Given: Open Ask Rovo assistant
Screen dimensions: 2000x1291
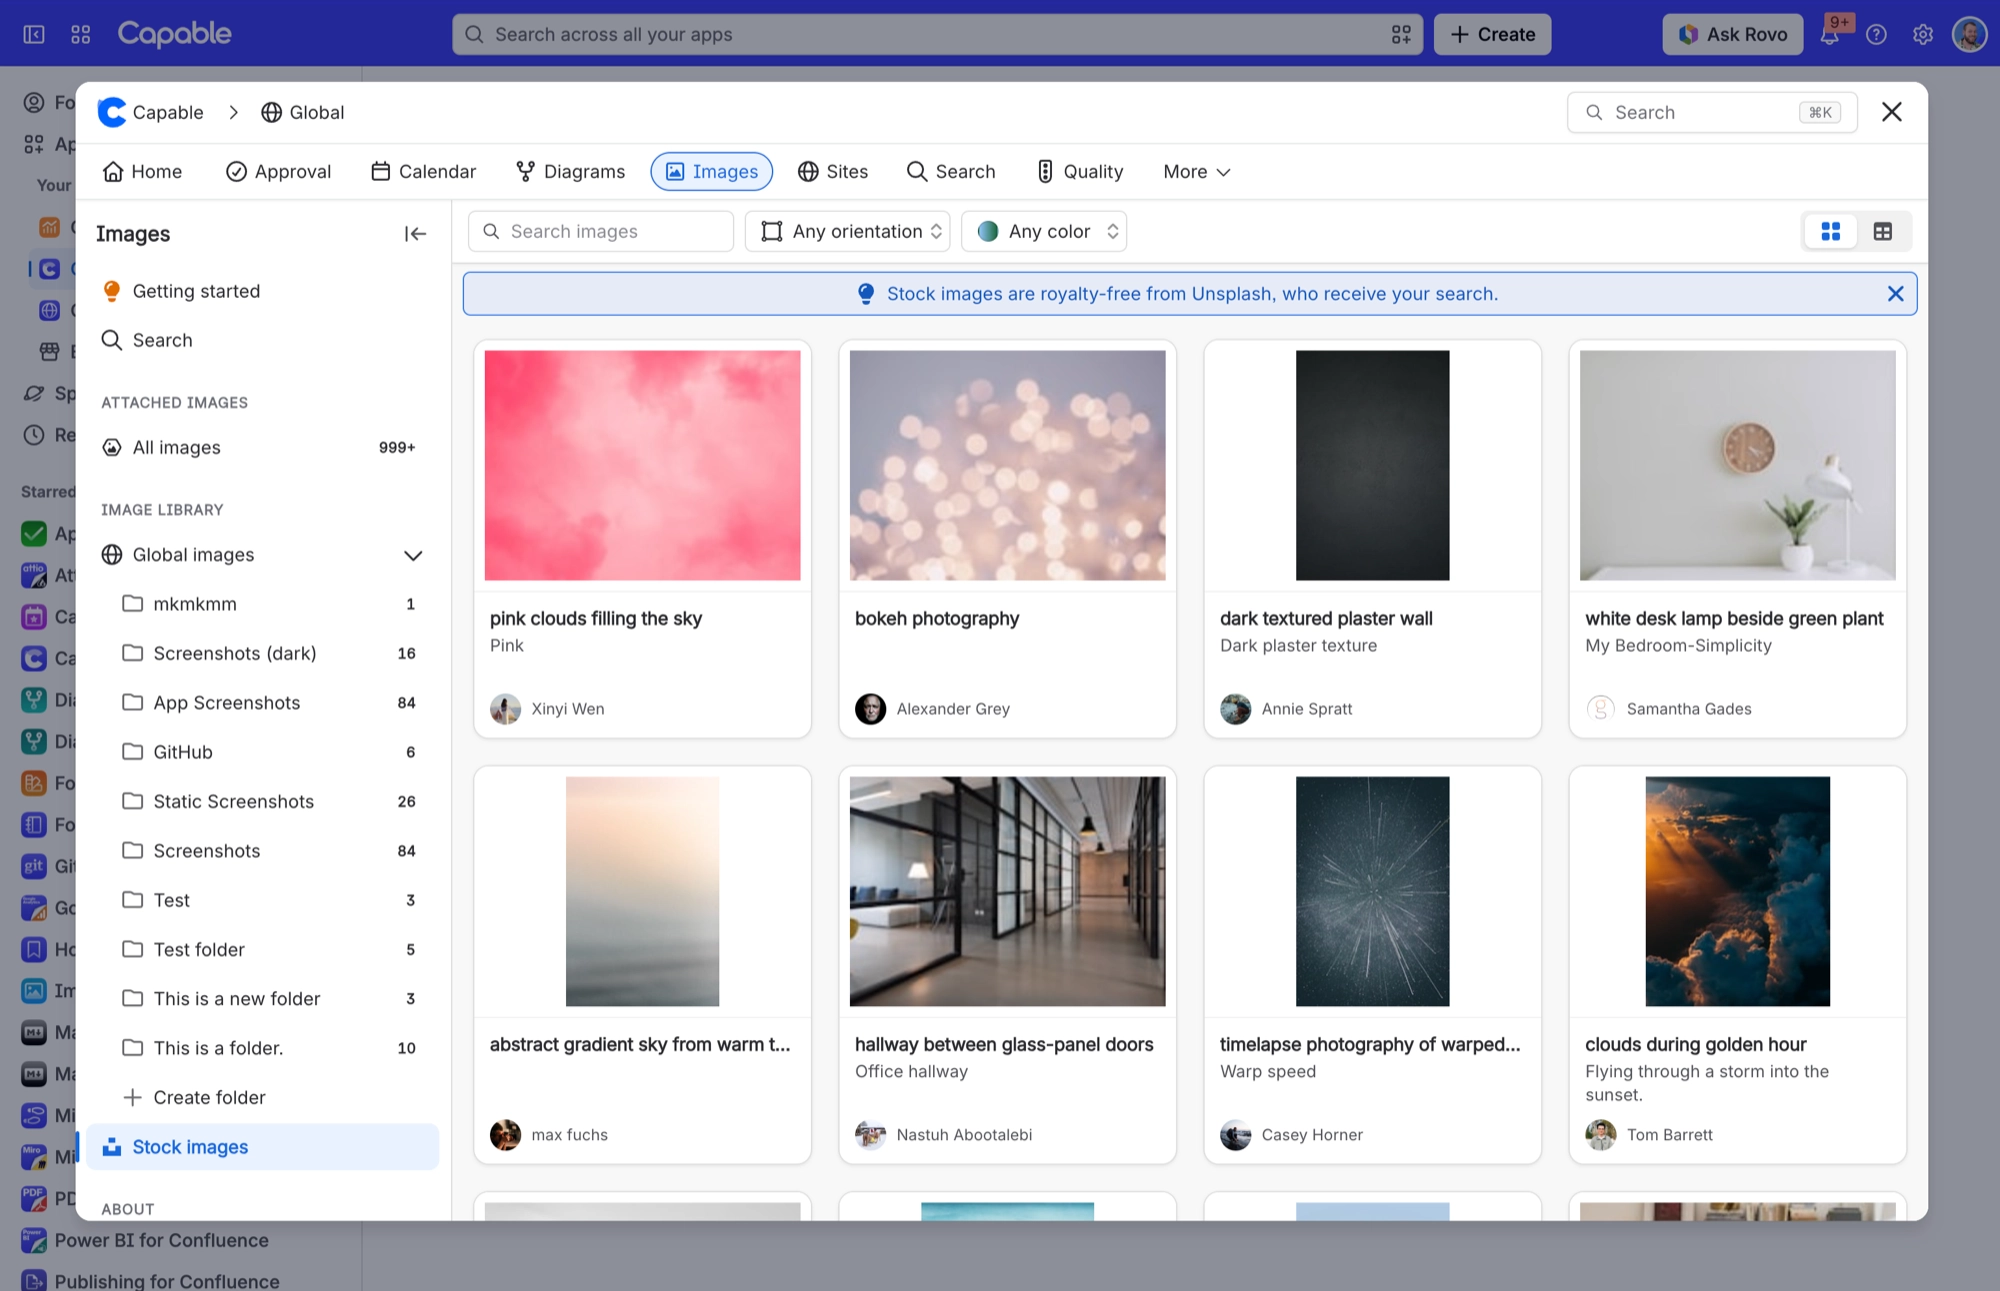Looking at the screenshot, I should 1733,35.
